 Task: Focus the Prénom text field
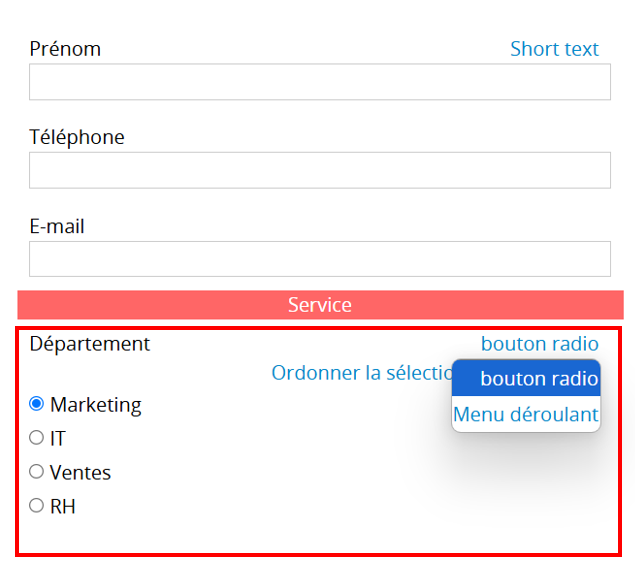point(320,82)
